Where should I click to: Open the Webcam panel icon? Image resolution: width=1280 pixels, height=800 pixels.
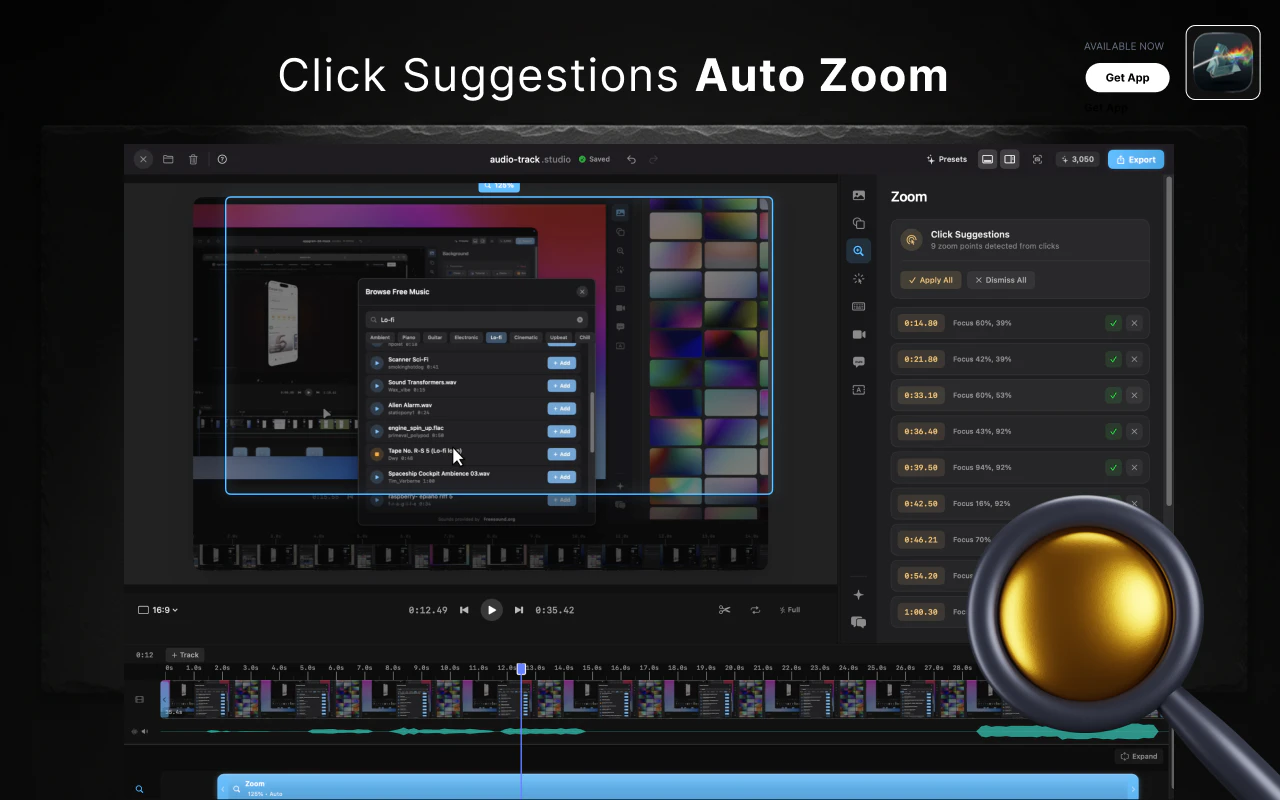tap(858, 334)
